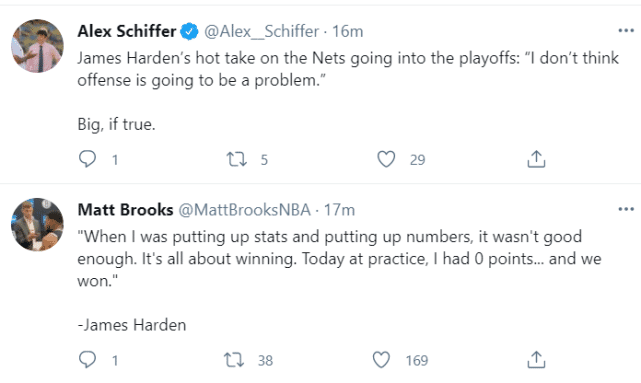Reply to Matt Brooks' tweet
This screenshot has height=383, width=641.
pos(87,360)
